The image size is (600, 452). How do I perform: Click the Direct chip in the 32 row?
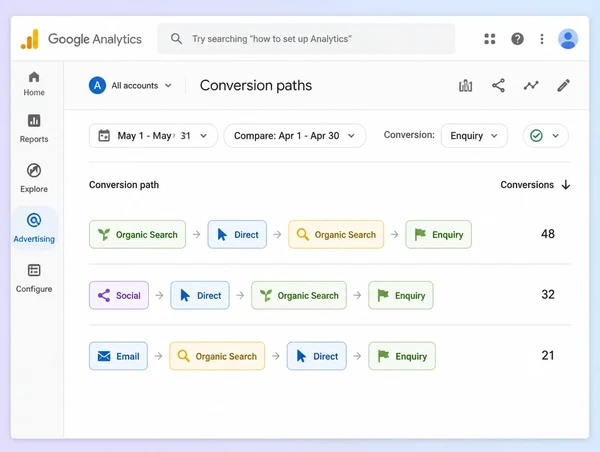pos(200,295)
